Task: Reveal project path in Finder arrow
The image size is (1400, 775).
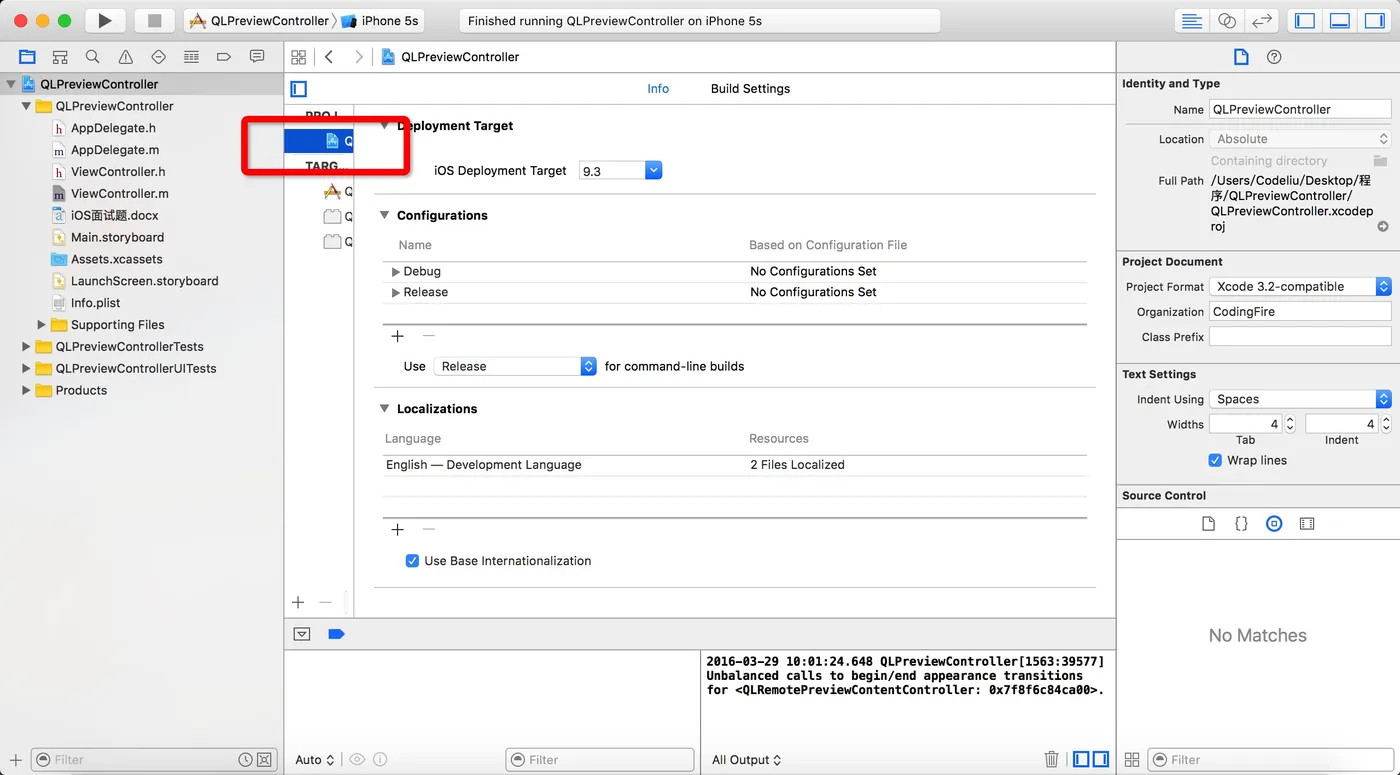Action: pyautogui.click(x=1383, y=227)
